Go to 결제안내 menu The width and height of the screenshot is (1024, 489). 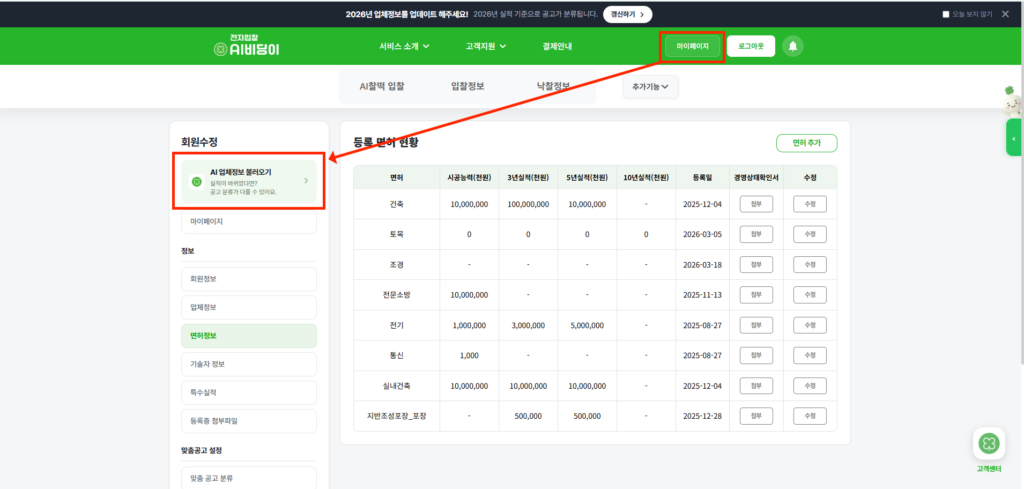(x=557, y=46)
